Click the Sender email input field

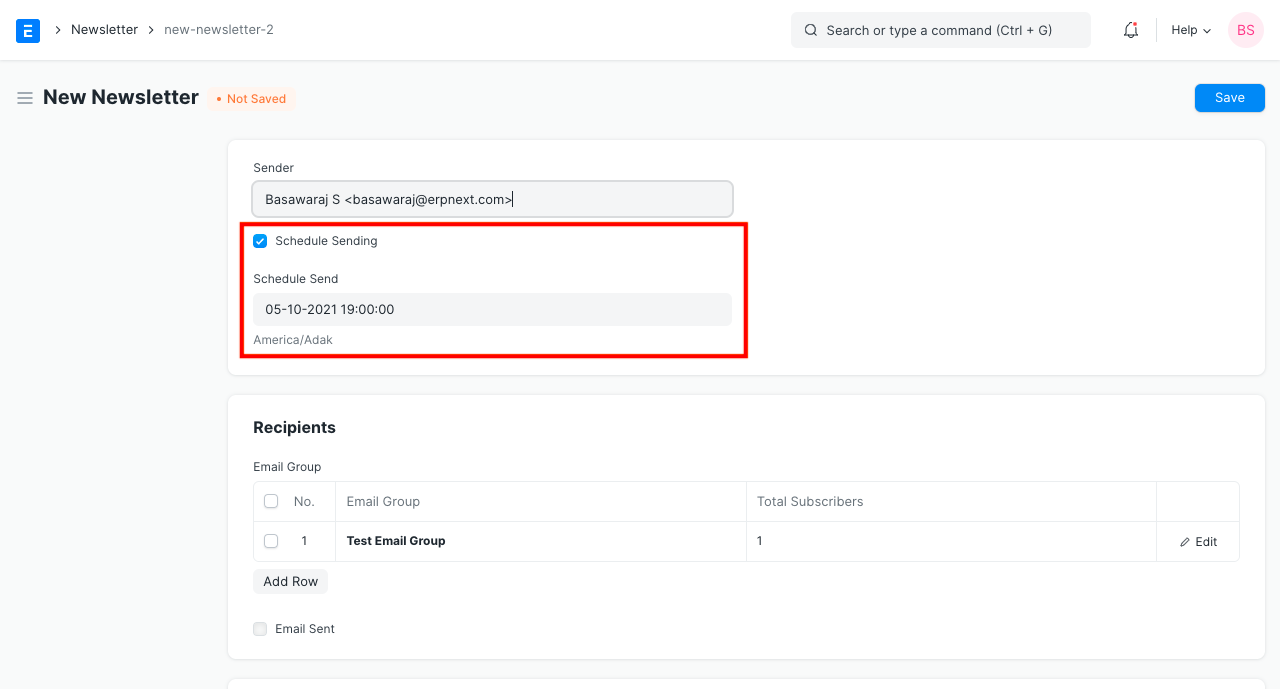[492, 199]
